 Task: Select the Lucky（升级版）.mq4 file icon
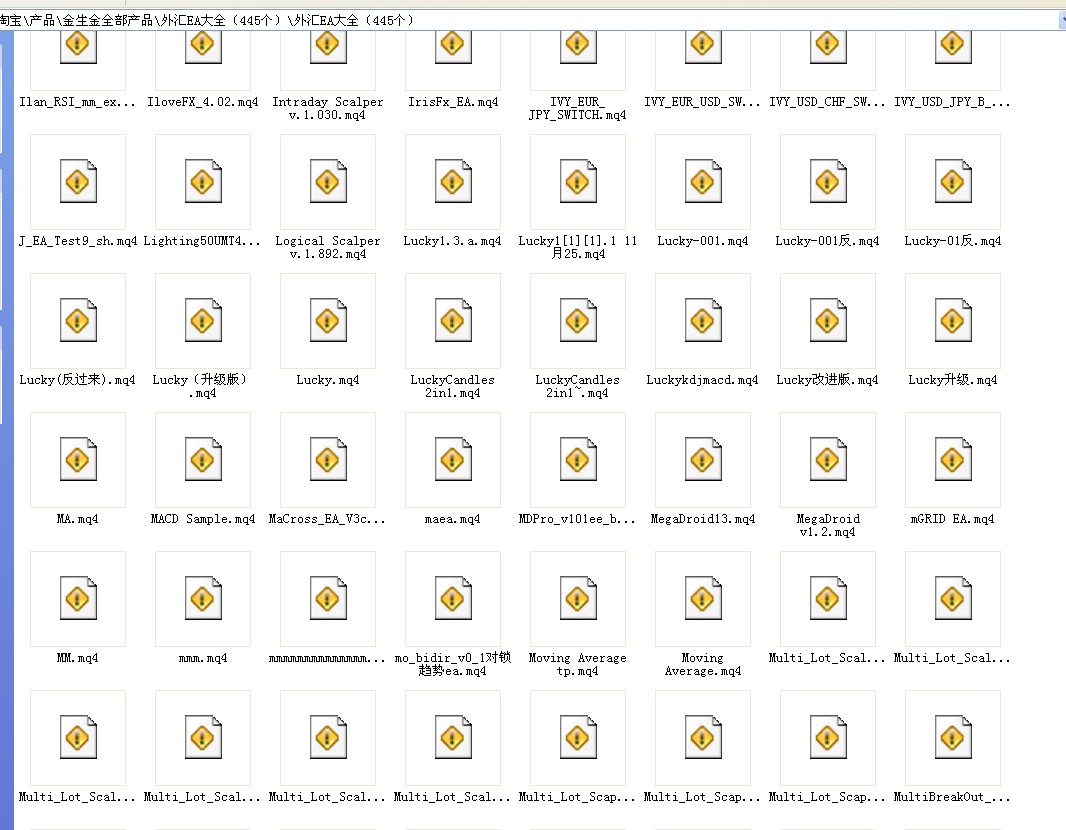pyautogui.click(x=203, y=320)
